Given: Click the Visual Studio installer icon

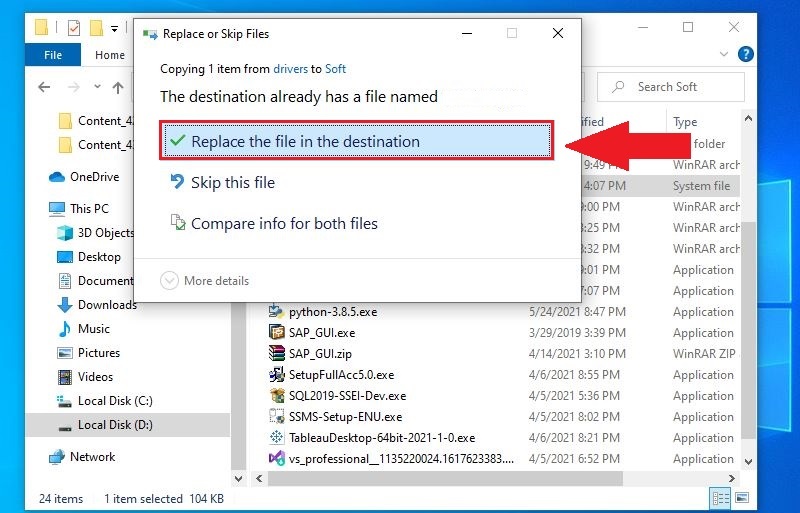Looking at the screenshot, I should pos(277,458).
